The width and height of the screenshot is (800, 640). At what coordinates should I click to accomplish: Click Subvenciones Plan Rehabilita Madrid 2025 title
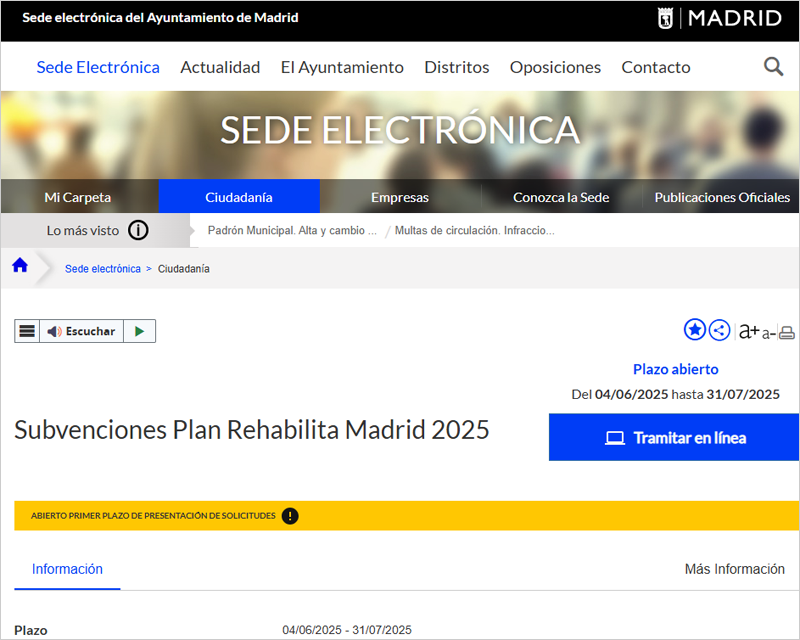pos(252,430)
